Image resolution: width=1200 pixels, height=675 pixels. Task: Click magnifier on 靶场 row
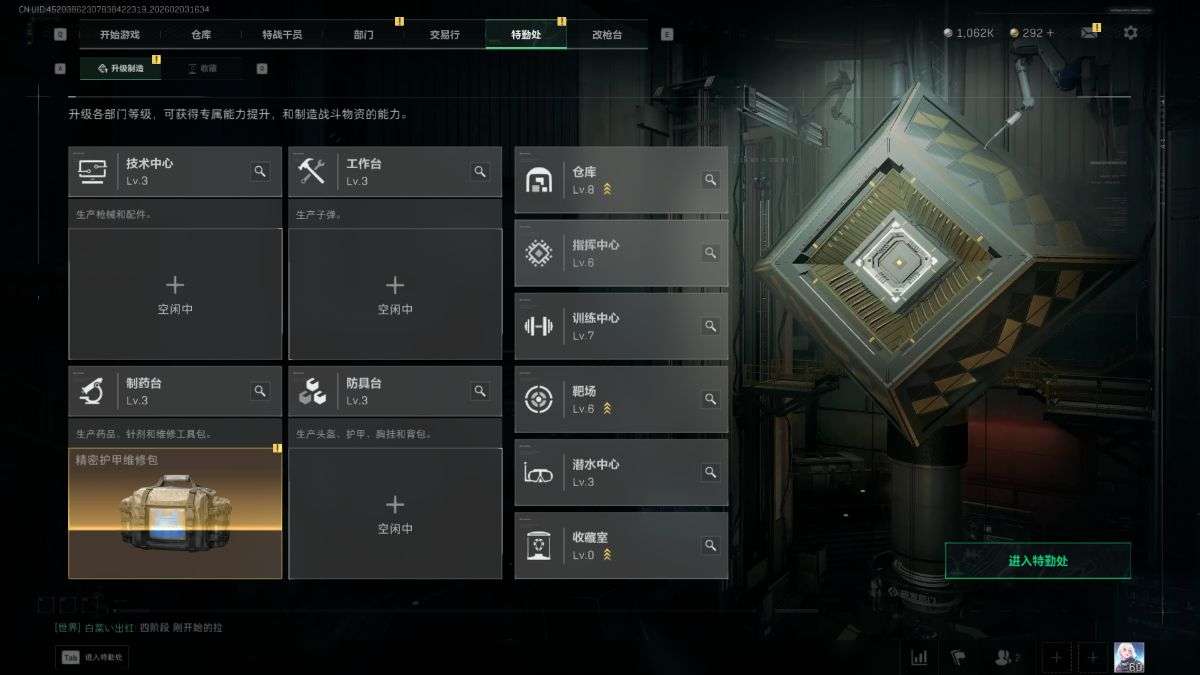(x=710, y=399)
